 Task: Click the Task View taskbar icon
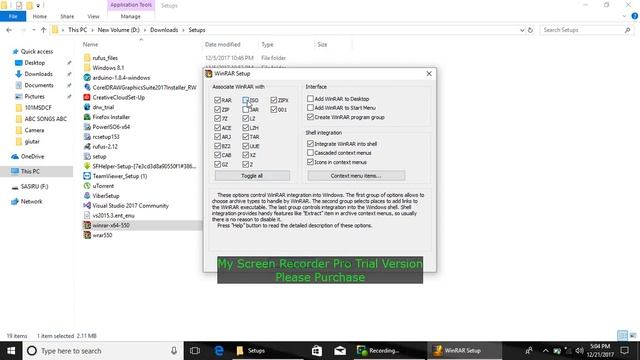pyautogui.click(x=195, y=351)
